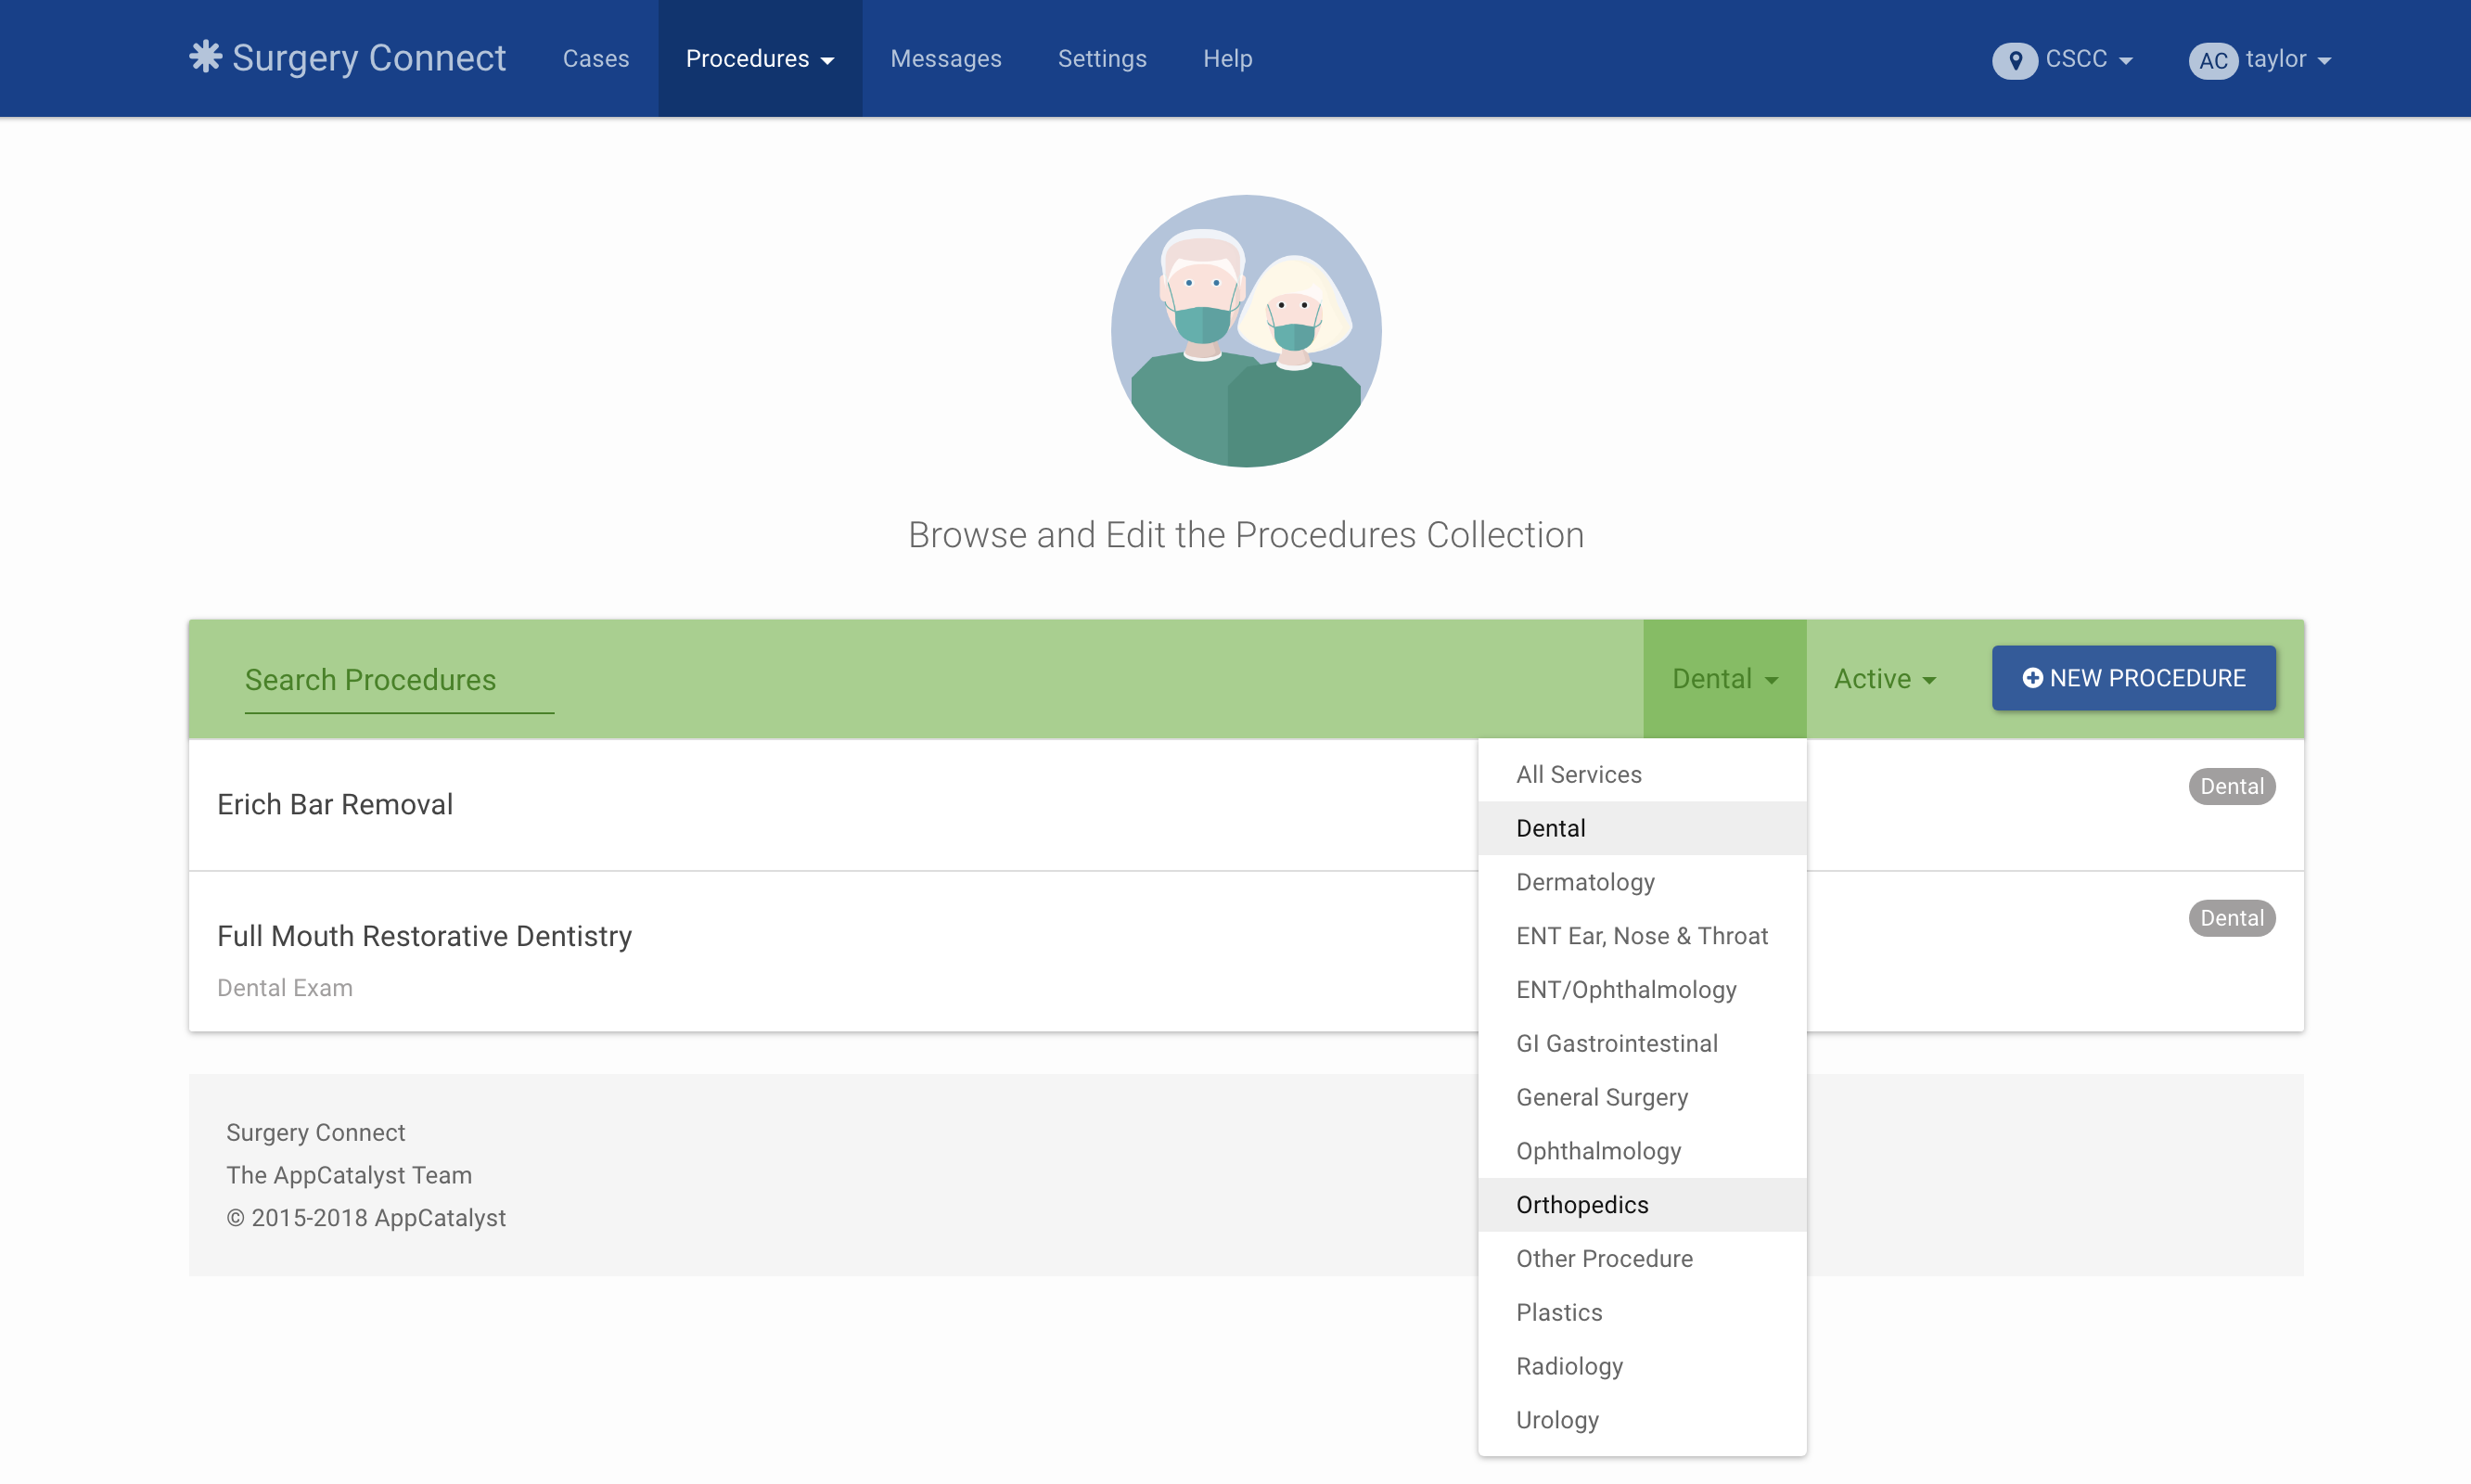Select ENT Ear, Nose & Throat option
This screenshot has width=2471, height=1484.
pos(1641,936)
